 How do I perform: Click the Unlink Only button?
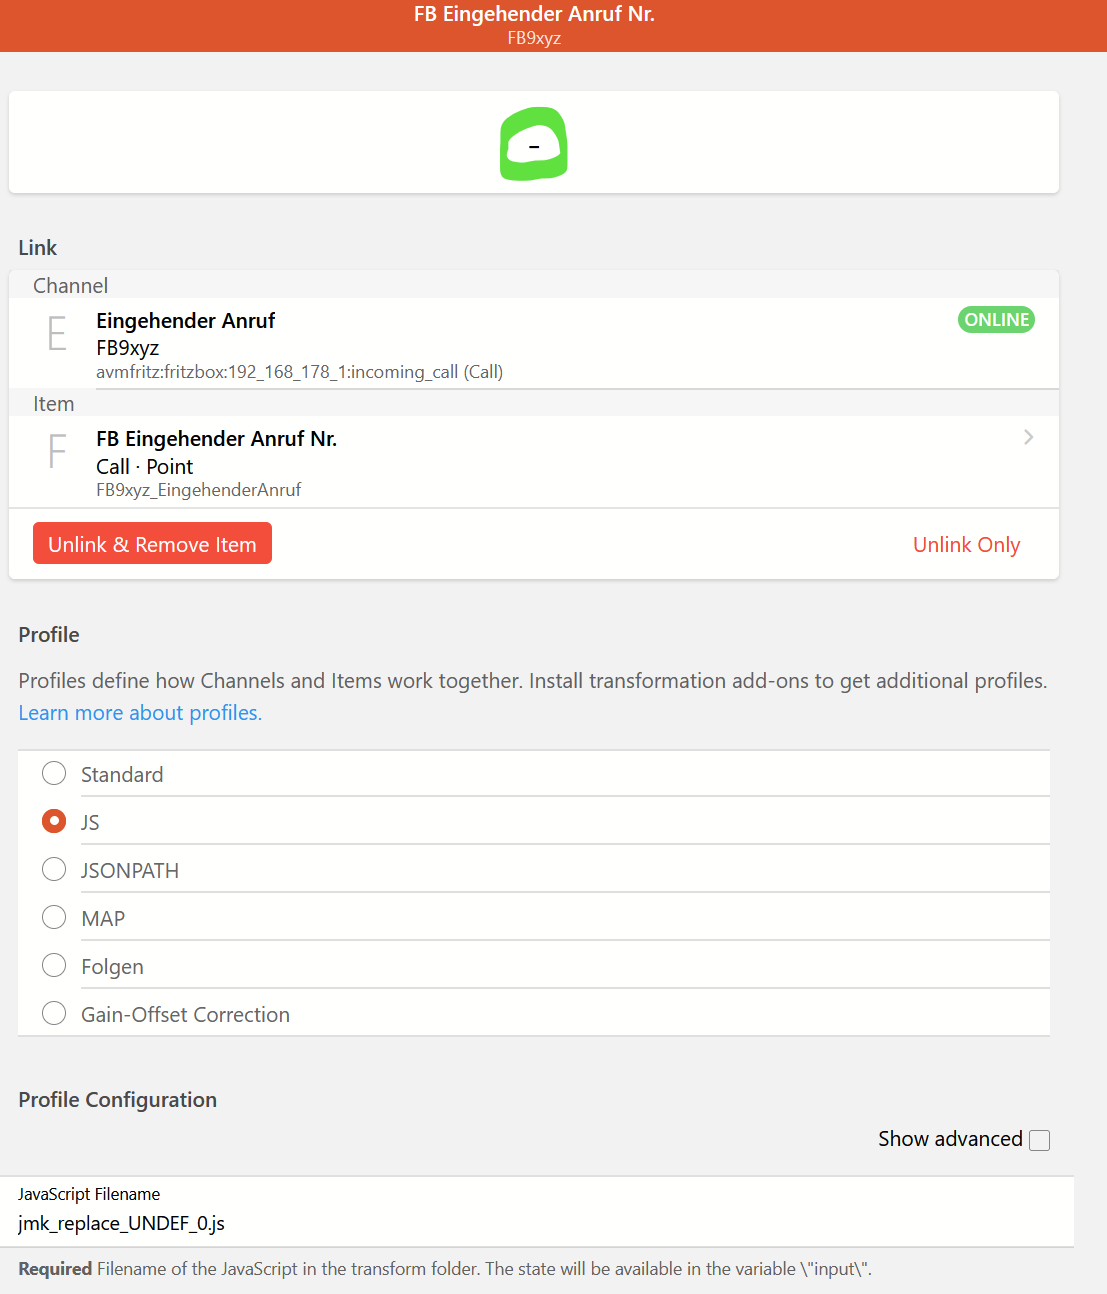pyautogui.click(x=966, y=545)
